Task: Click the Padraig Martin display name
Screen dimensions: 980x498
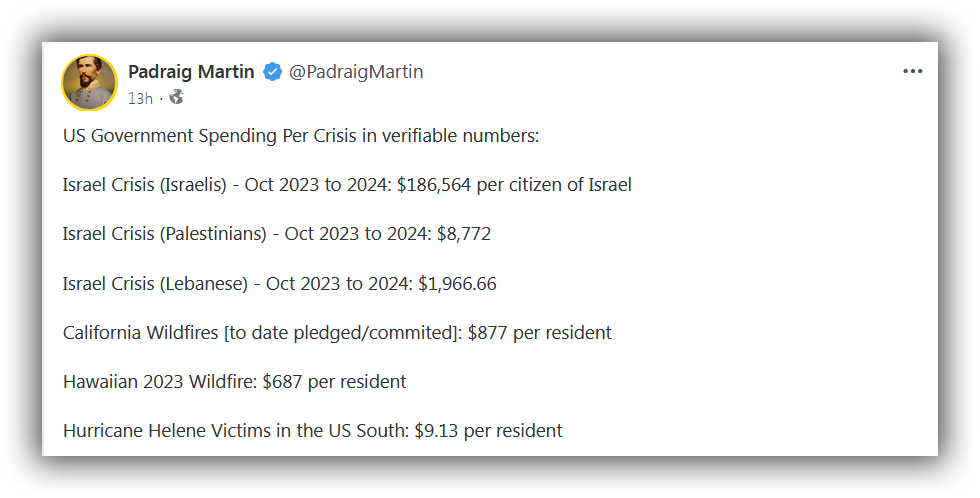Action: pos(191,72)
